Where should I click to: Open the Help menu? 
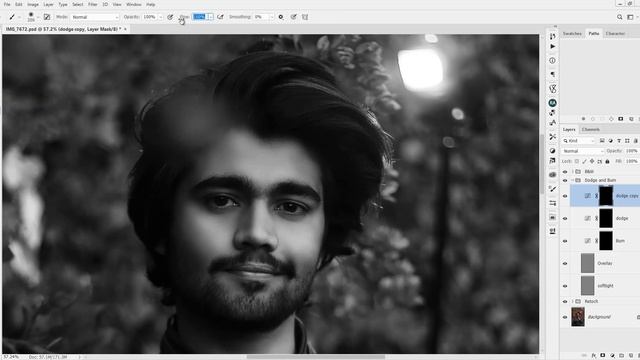pos(151,4)
